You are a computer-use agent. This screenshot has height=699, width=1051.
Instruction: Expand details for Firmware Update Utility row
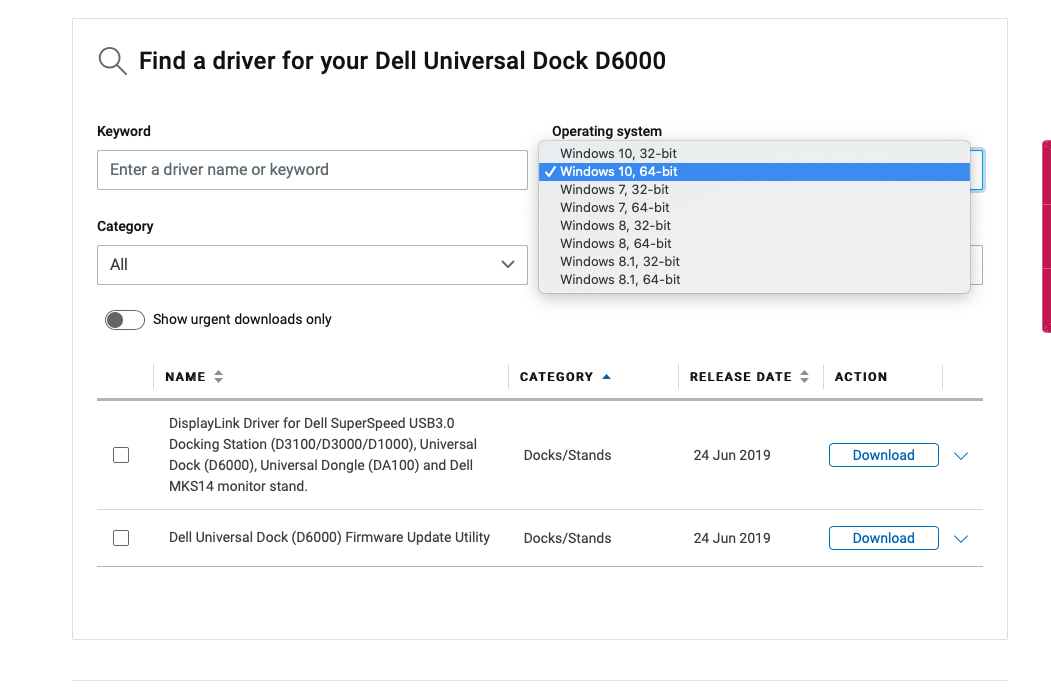[x=961, y=539]
